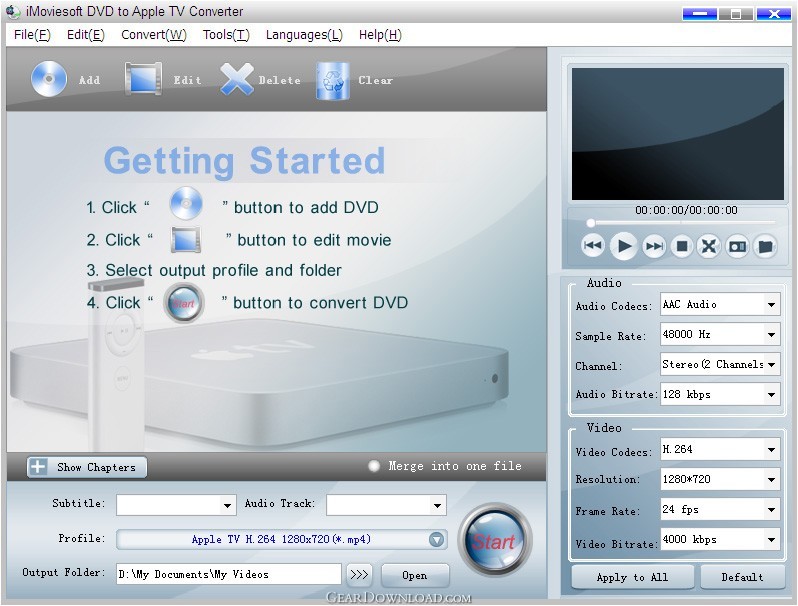Take a snapshot of the preview
Screen dimensions: 798x606
737,246
